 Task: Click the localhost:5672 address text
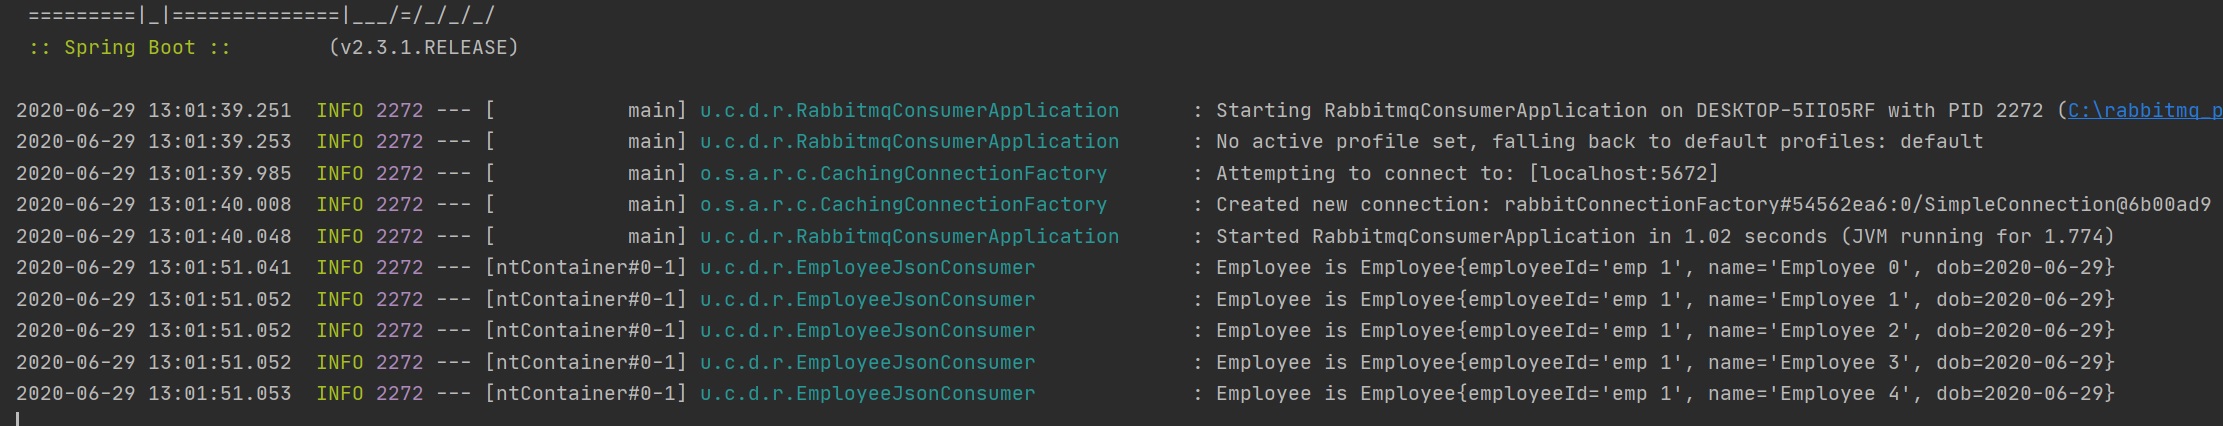1624,173
